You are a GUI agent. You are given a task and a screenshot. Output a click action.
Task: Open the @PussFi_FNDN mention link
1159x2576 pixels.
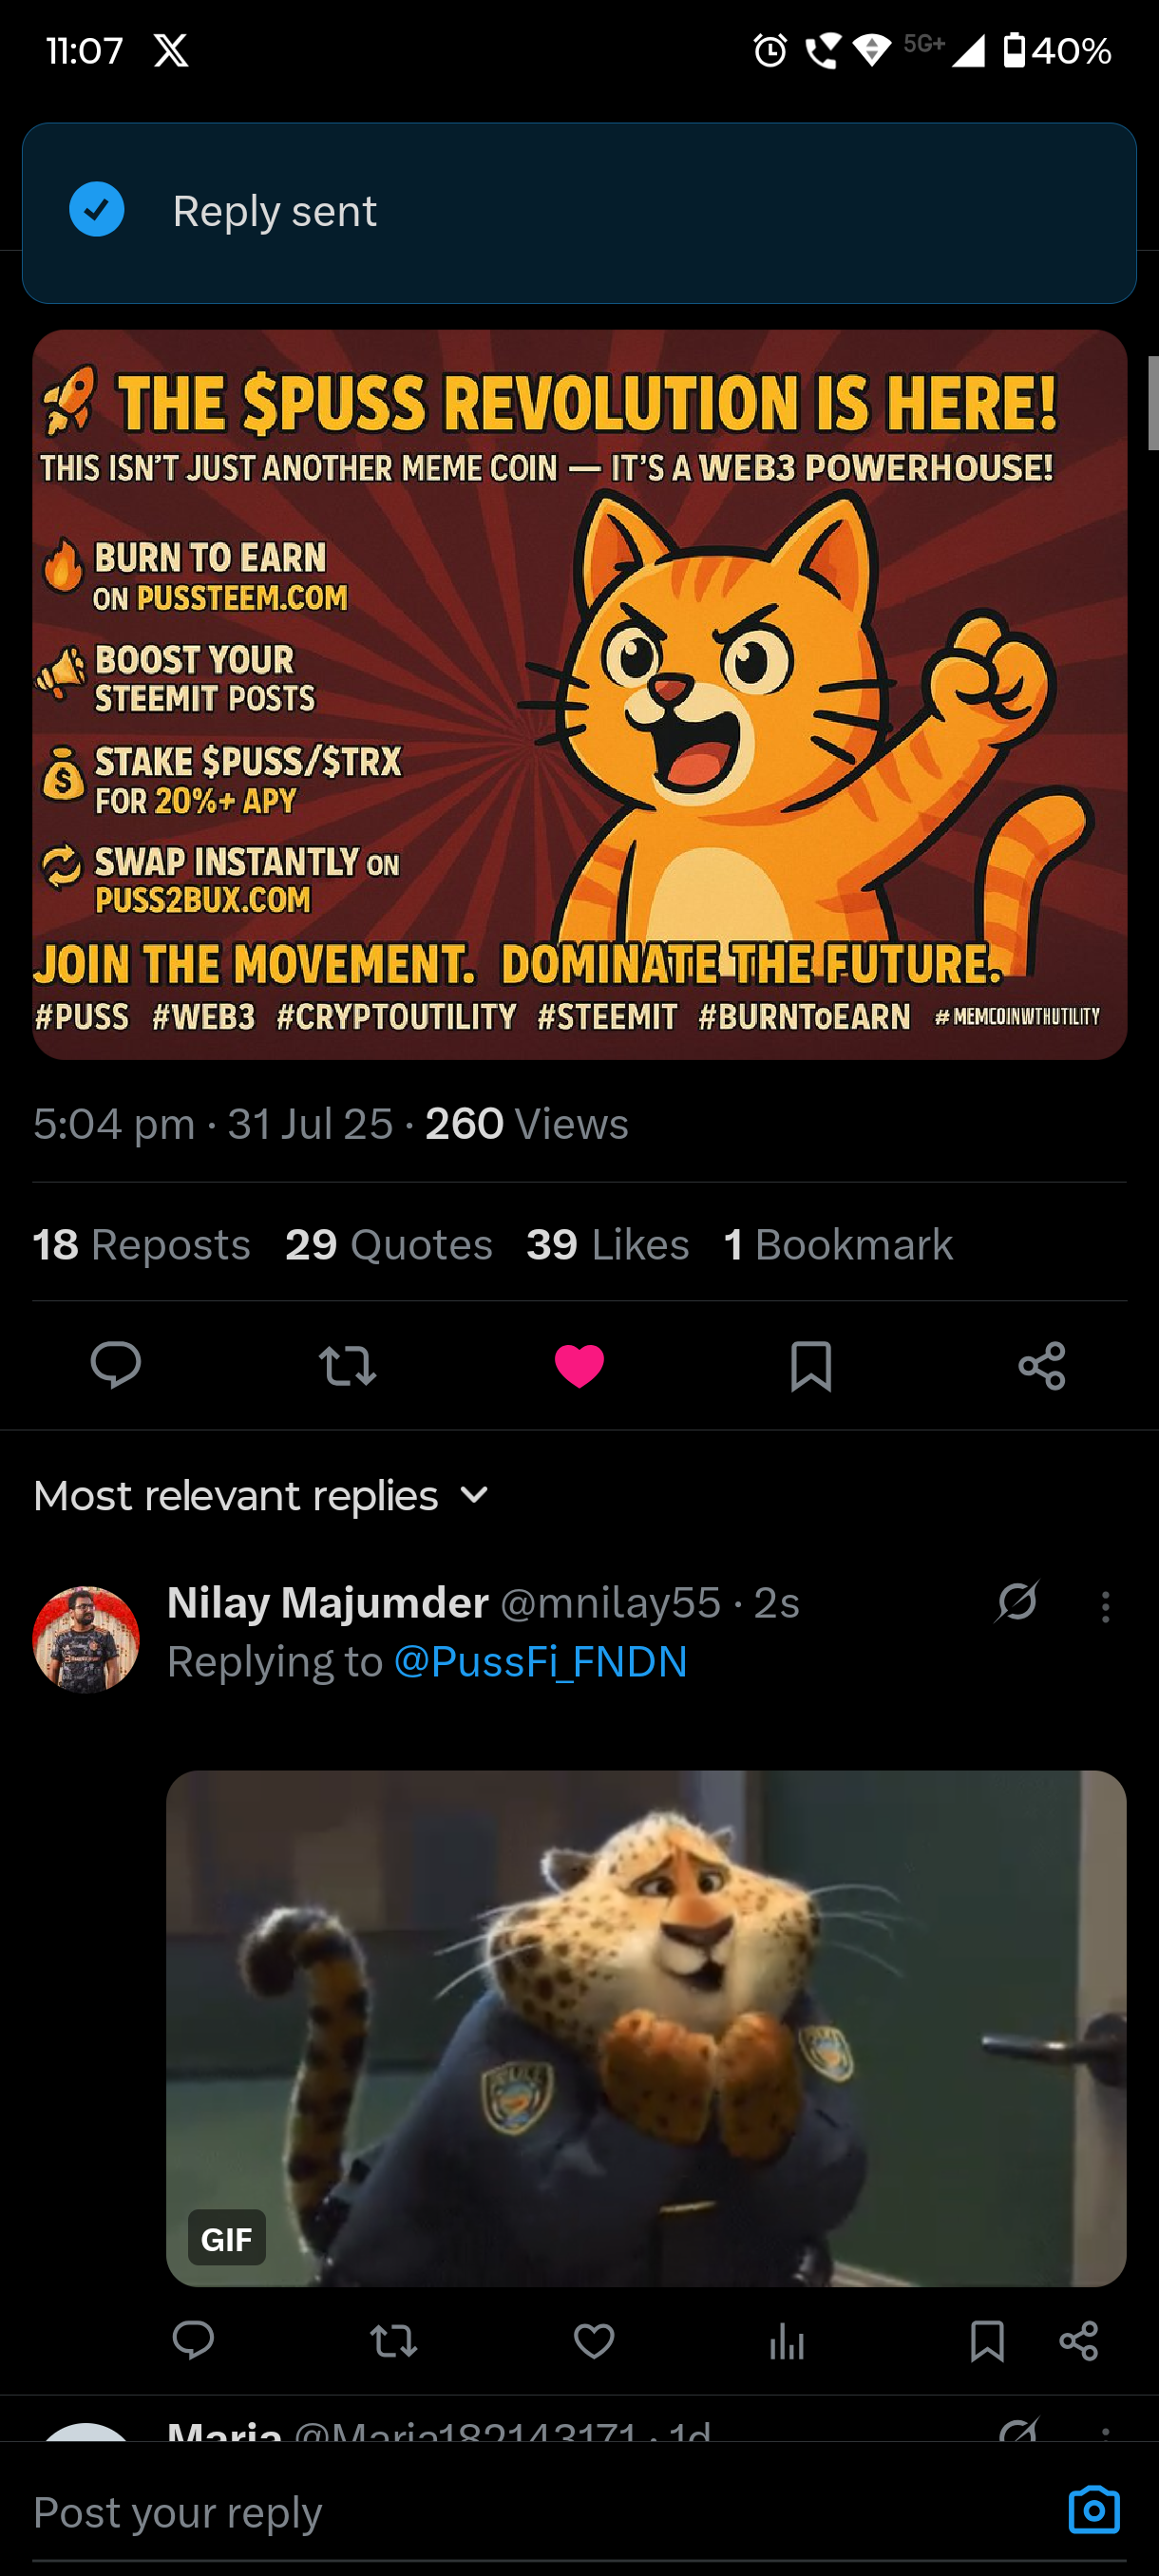click(x=540, y=1662)
